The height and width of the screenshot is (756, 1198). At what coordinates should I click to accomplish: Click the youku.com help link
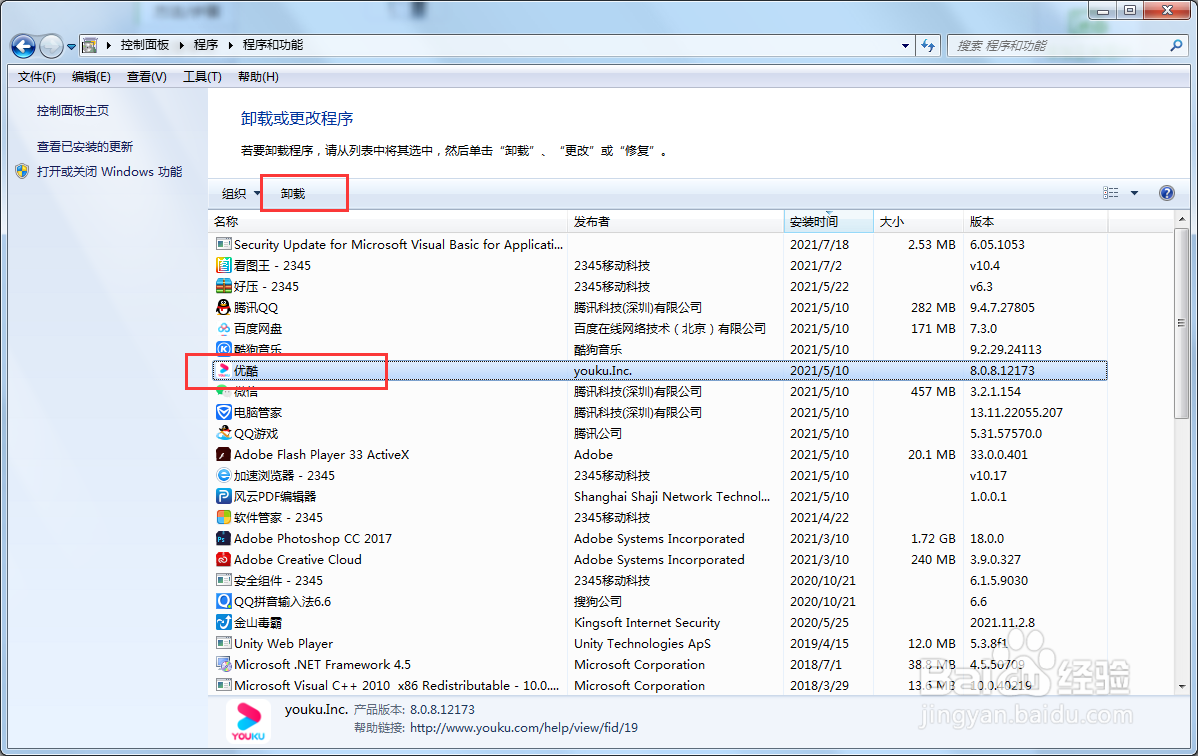click(x=524, y=728)
